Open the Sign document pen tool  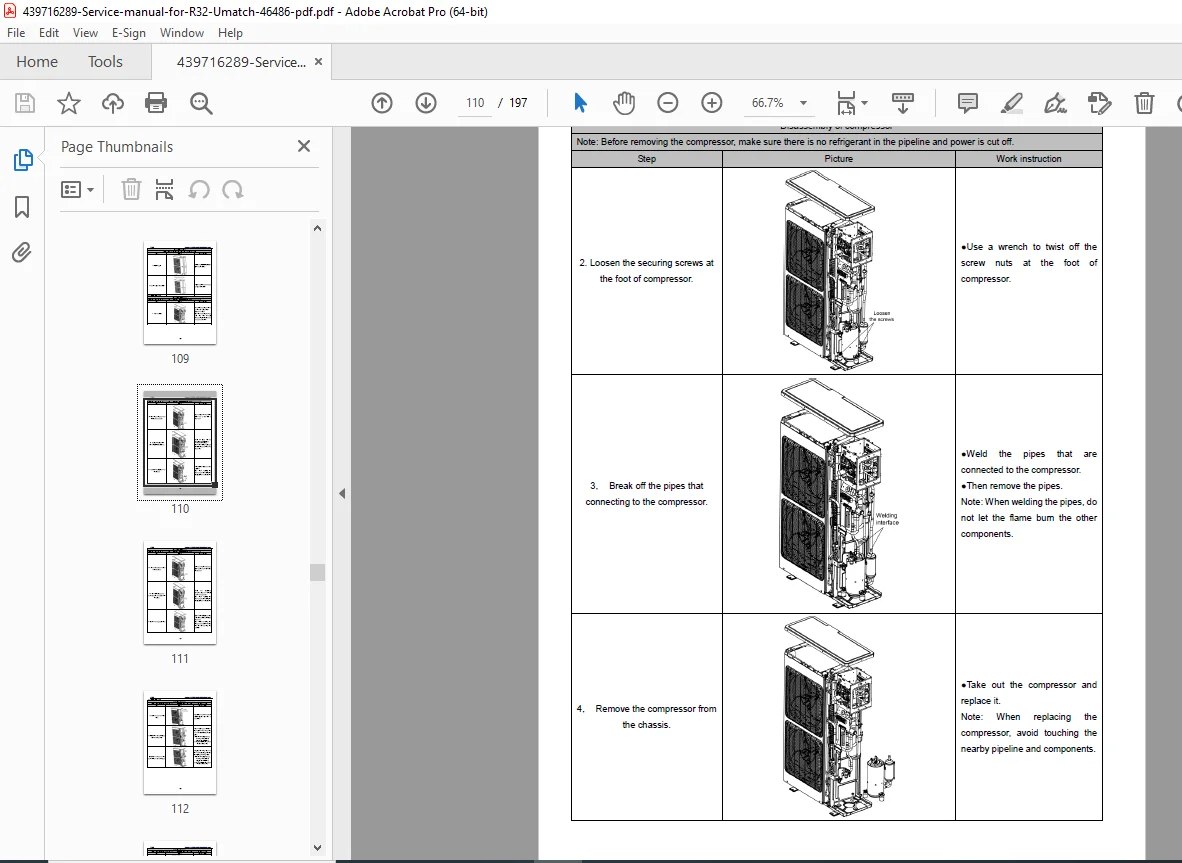[x=1055, y=103]
